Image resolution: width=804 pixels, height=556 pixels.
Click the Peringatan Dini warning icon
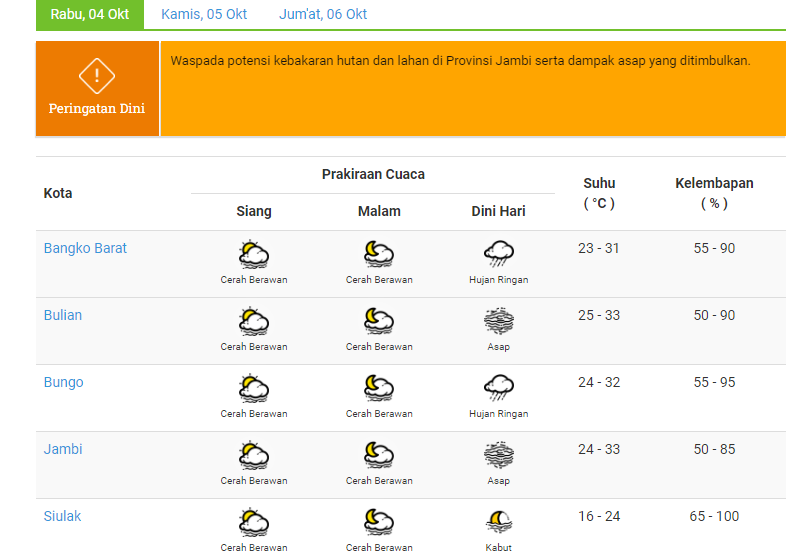click(97, 75)
